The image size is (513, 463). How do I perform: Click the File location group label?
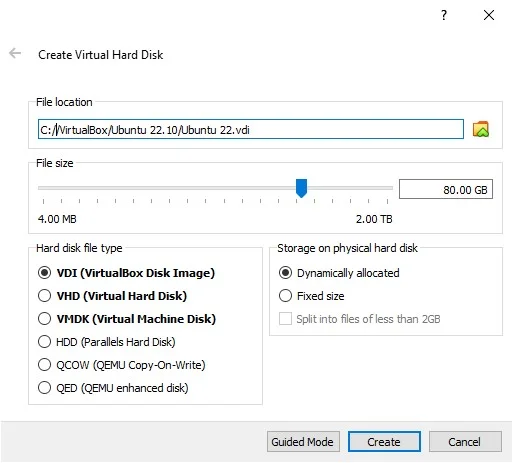tap(64, 102)
